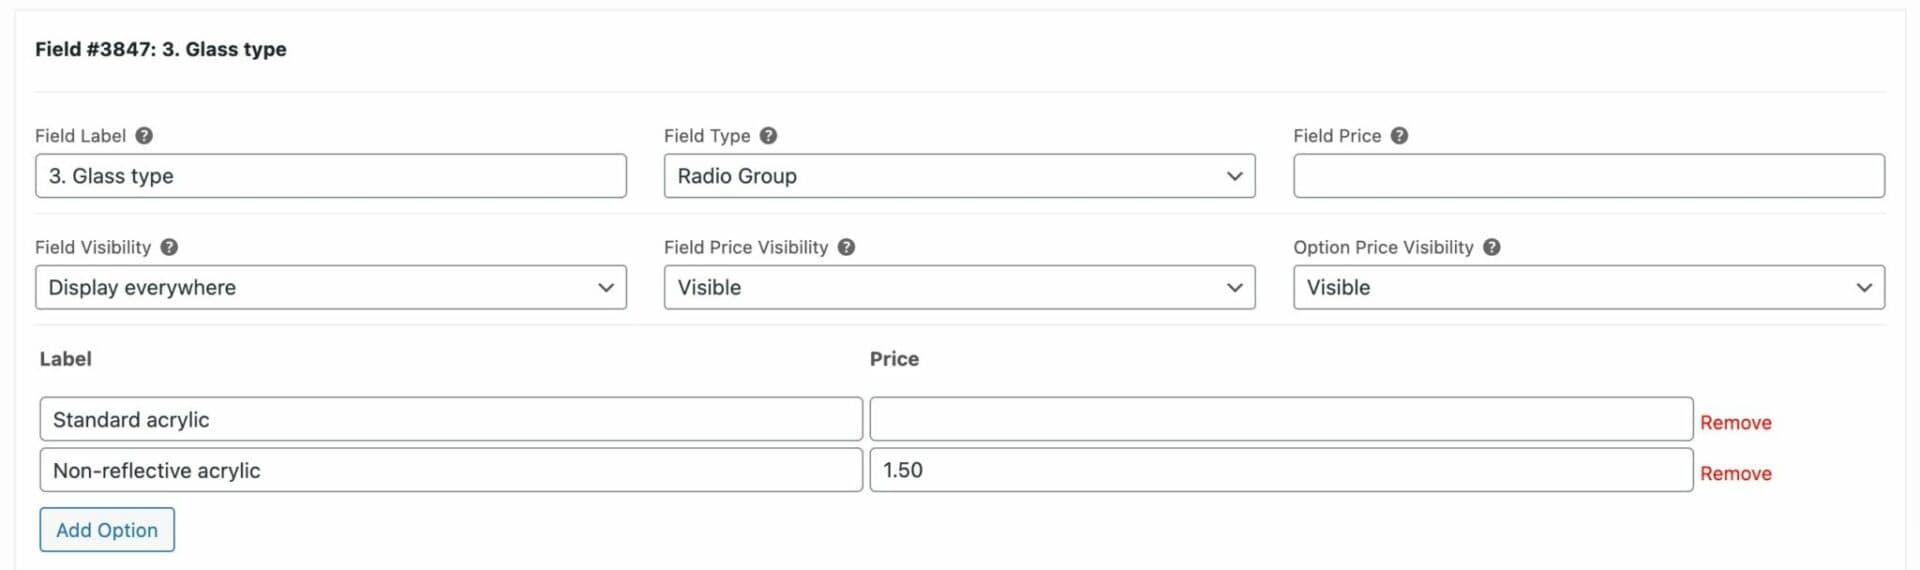Remove the Non-reflective acrylic option
Viewport: 1920px width, 570px height.
pos(1736,474)
